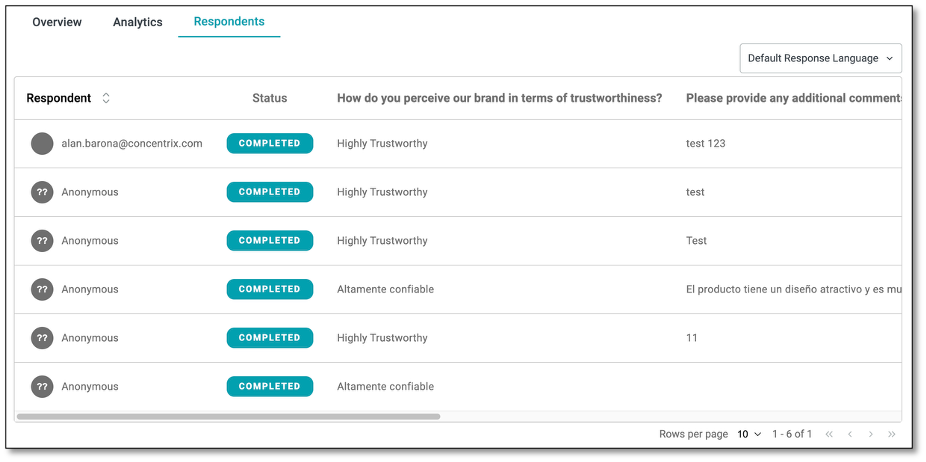Click the last Anonymous respondent avatar
The image size is (926, 462).
[x=42, y=387]
